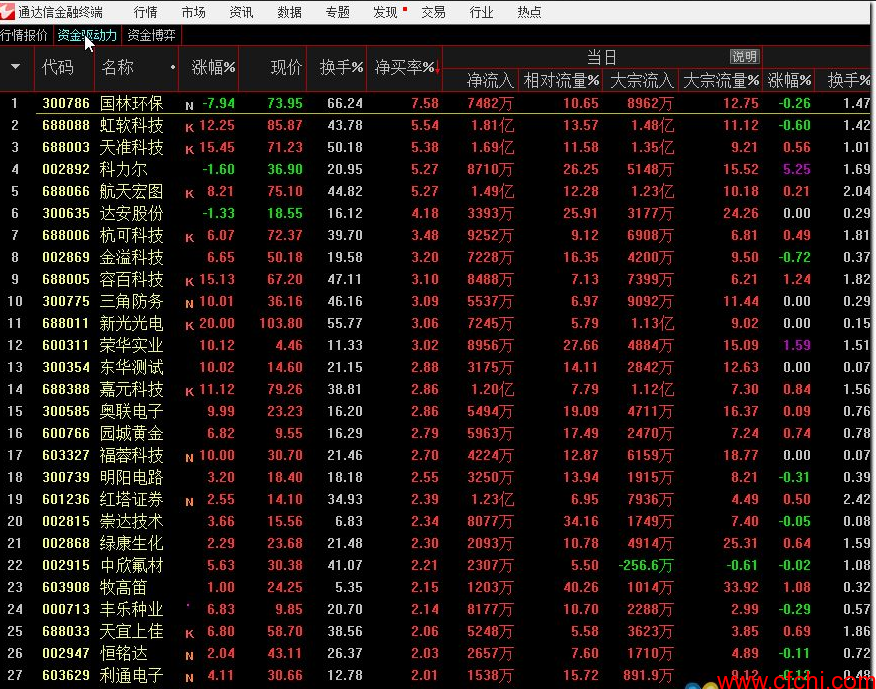Viewport: 876px width, 689px height.
Task: Open the 行情 menu
Action: (x=146, y=12)
